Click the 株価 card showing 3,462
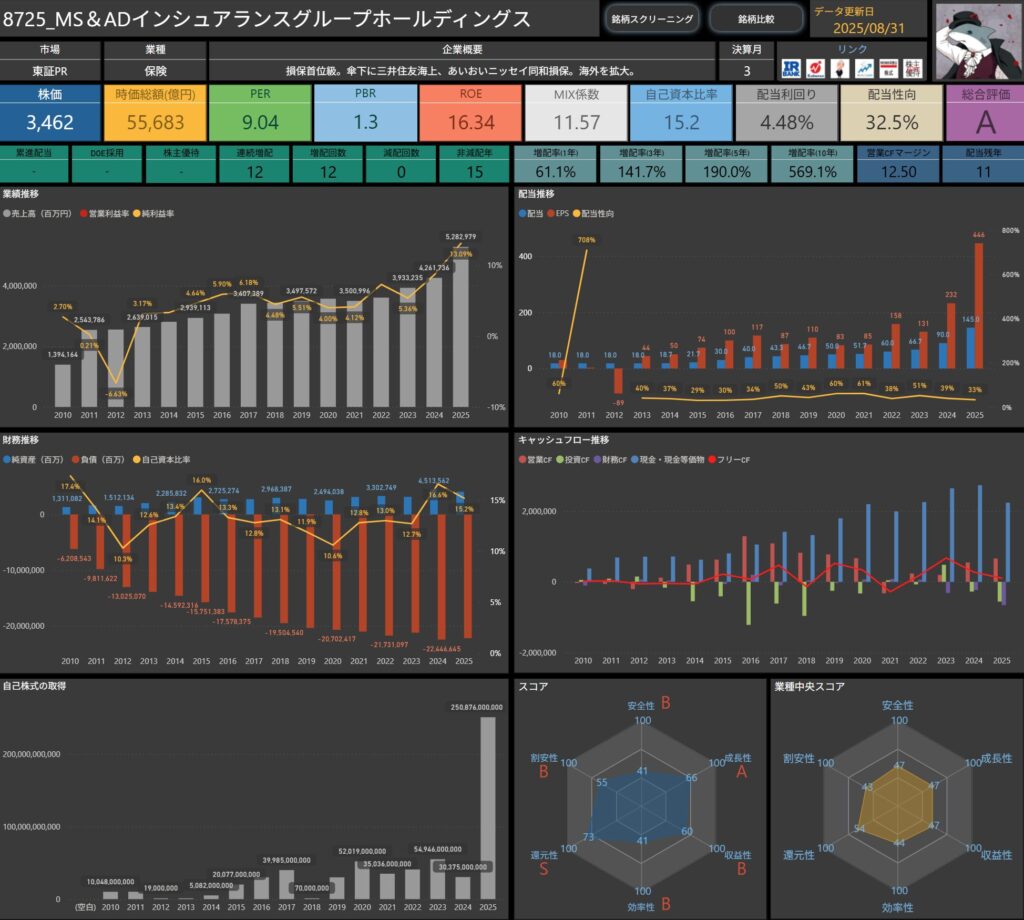Image resolution: width=1024 pixels, height=920 pixels. [x=50, y=112]
